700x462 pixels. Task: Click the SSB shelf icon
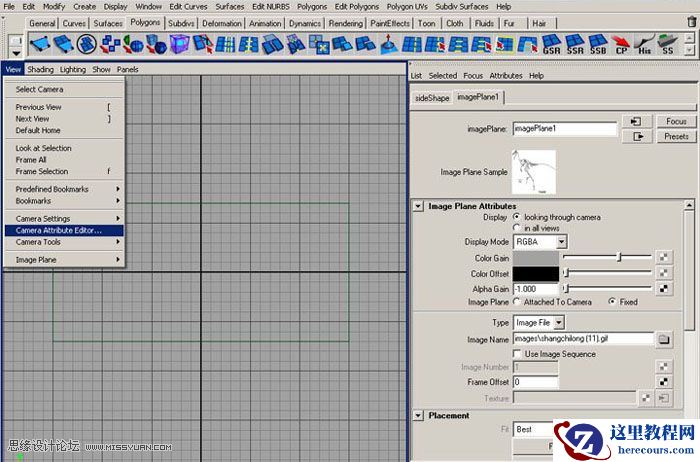point(598,44)
